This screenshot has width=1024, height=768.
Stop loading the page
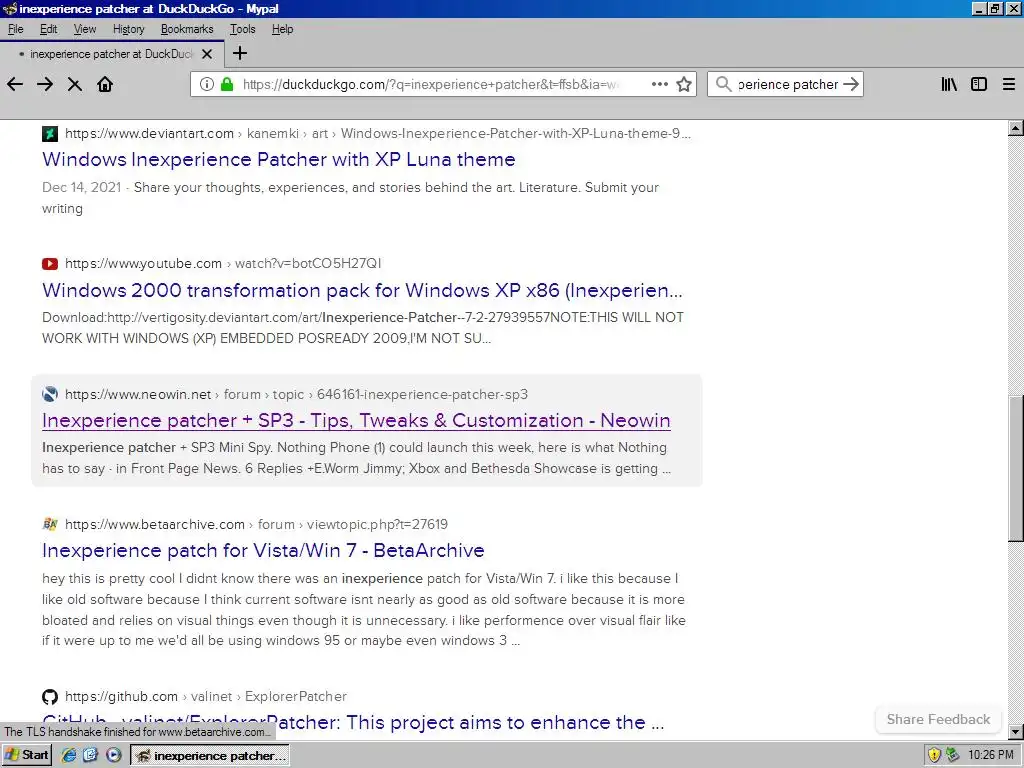(x=75, y=84)
